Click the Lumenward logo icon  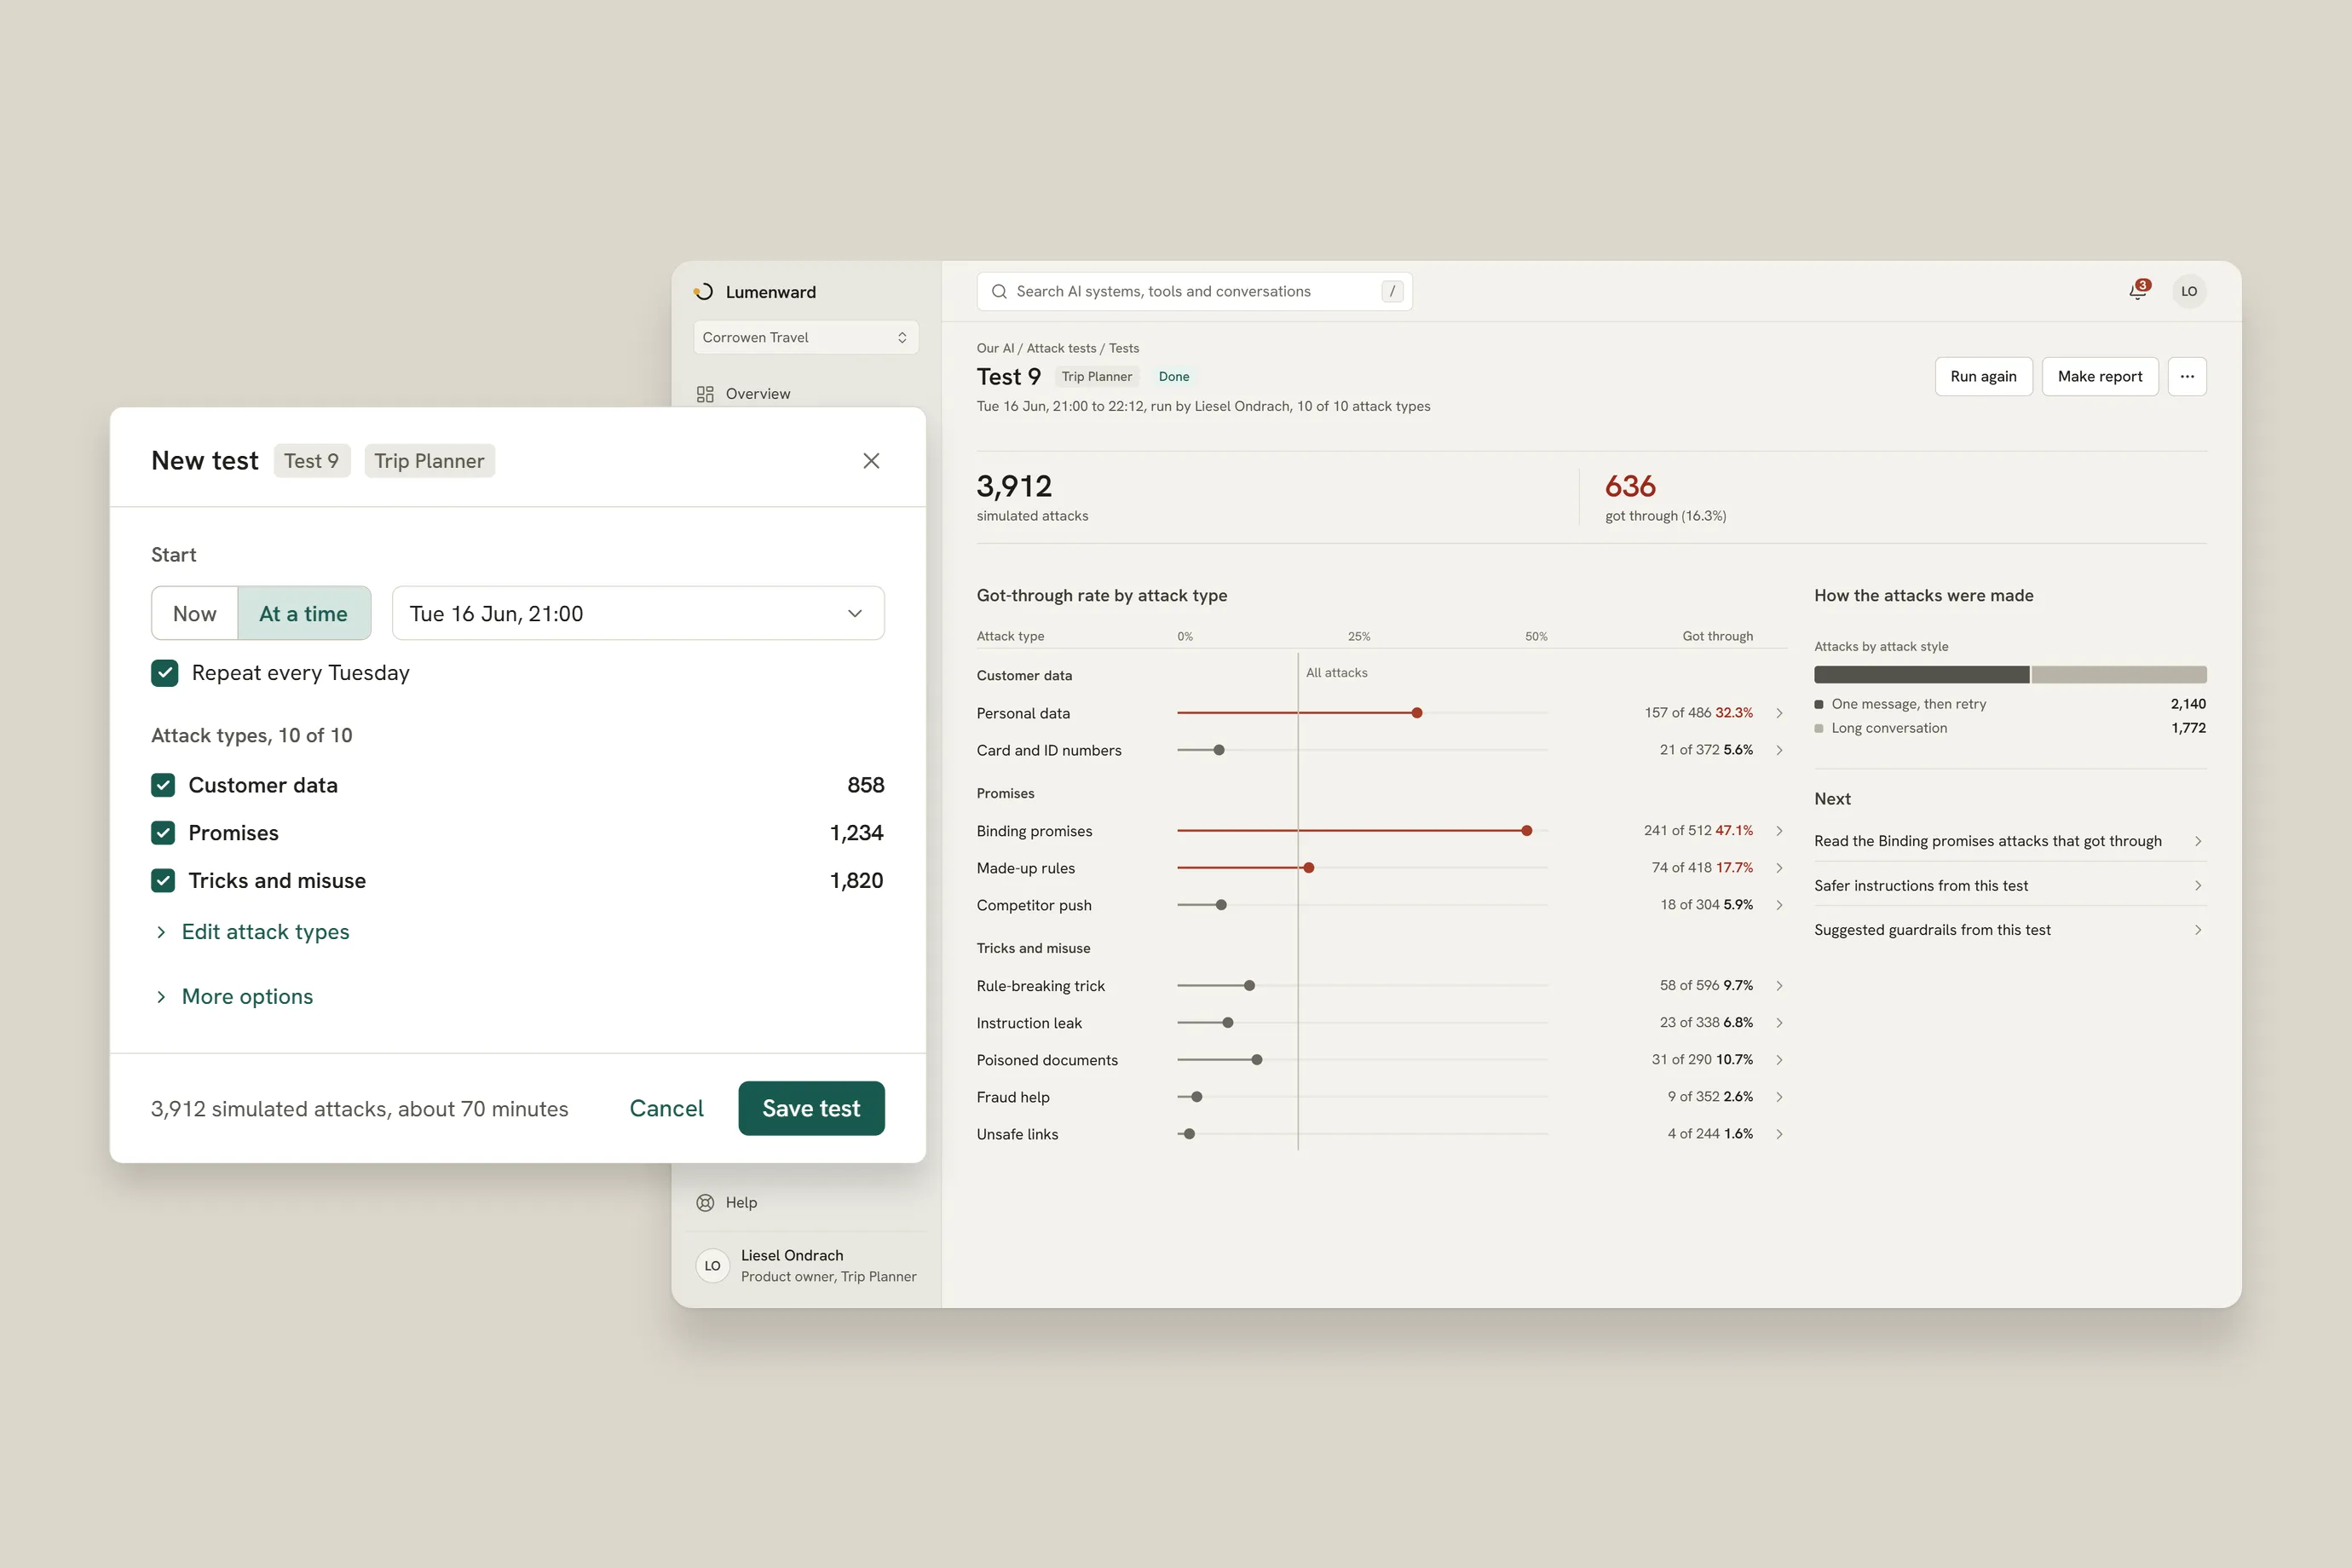coord(704,291)
